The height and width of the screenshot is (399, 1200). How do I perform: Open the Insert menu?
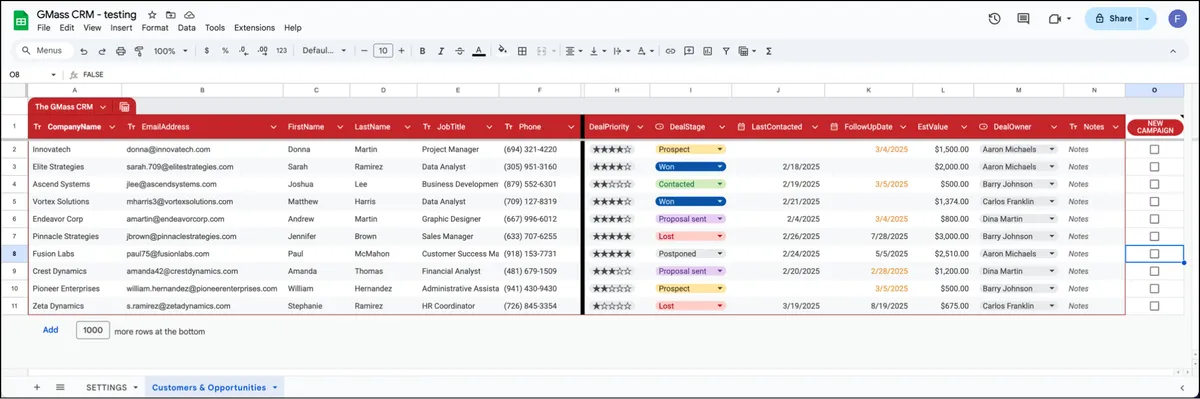coord(121,28)
